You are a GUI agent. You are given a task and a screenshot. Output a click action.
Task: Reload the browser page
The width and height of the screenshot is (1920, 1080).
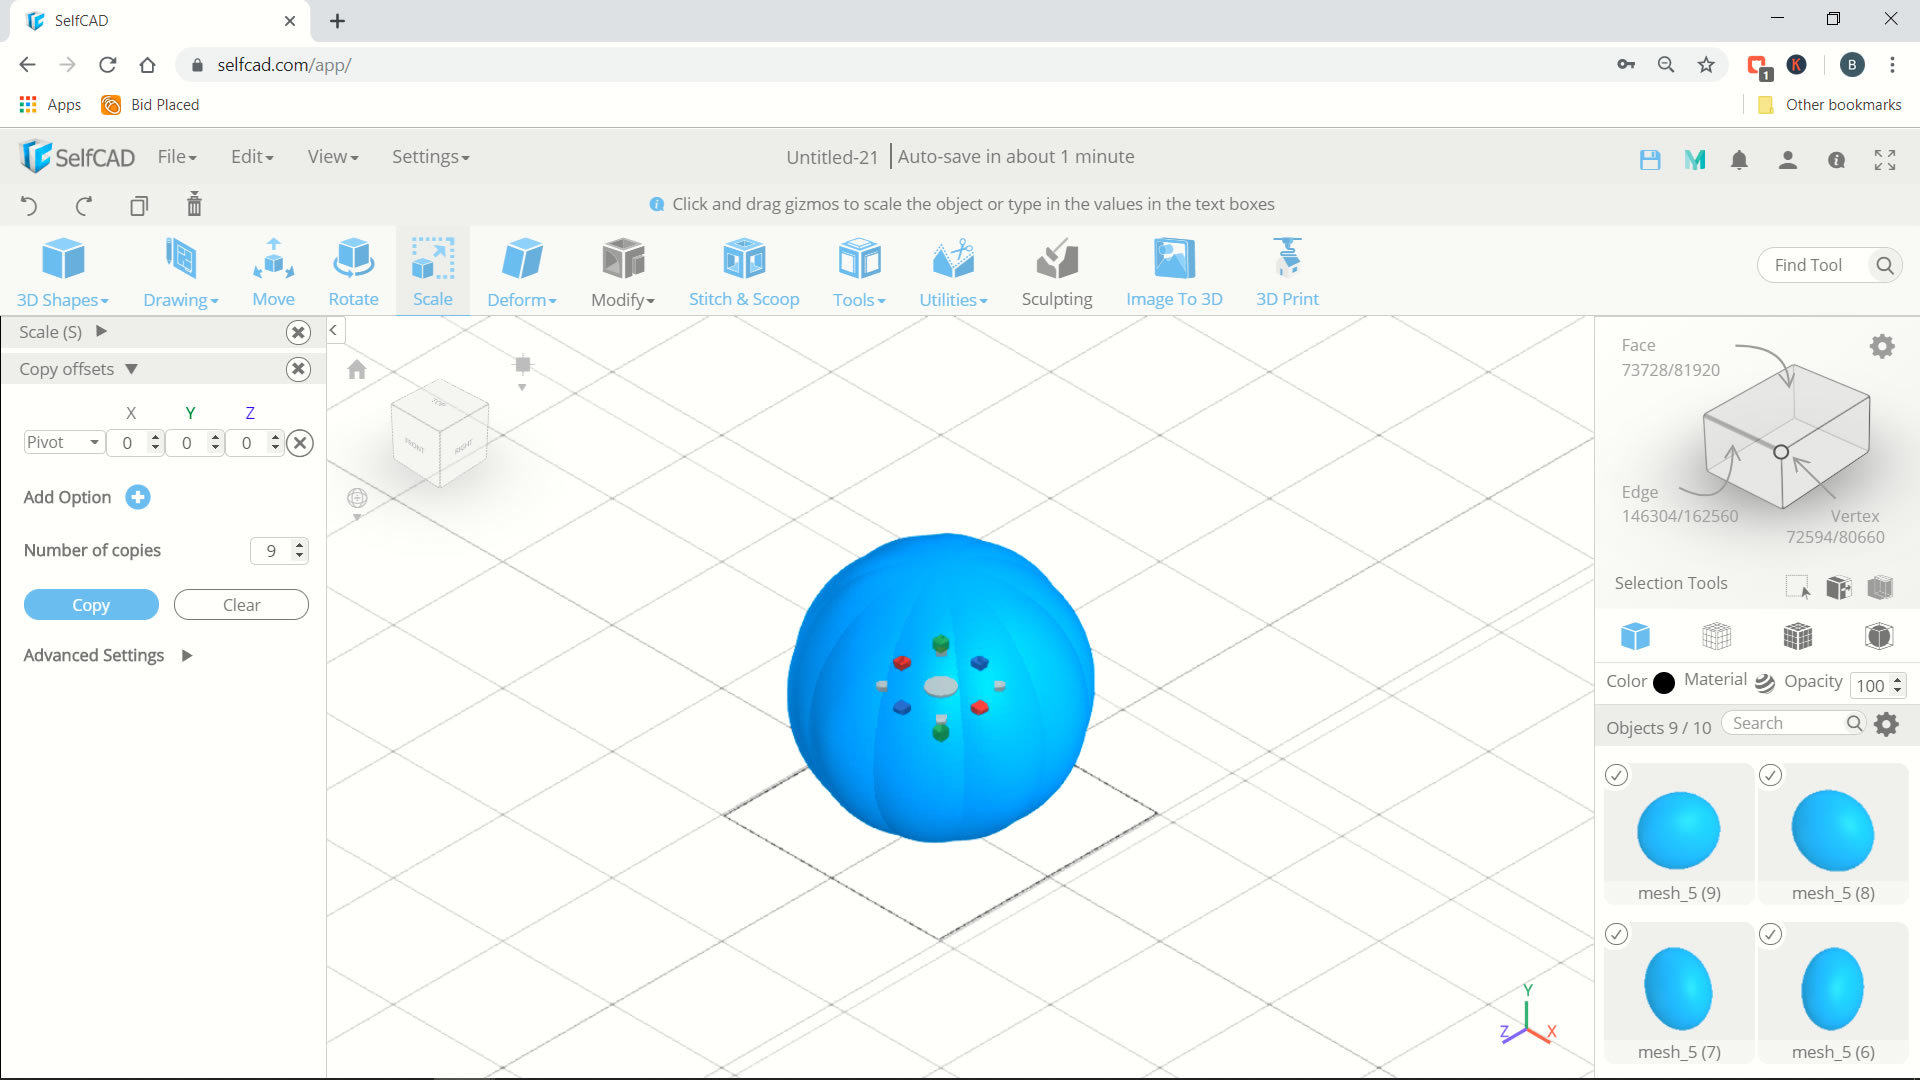(108, 65)
